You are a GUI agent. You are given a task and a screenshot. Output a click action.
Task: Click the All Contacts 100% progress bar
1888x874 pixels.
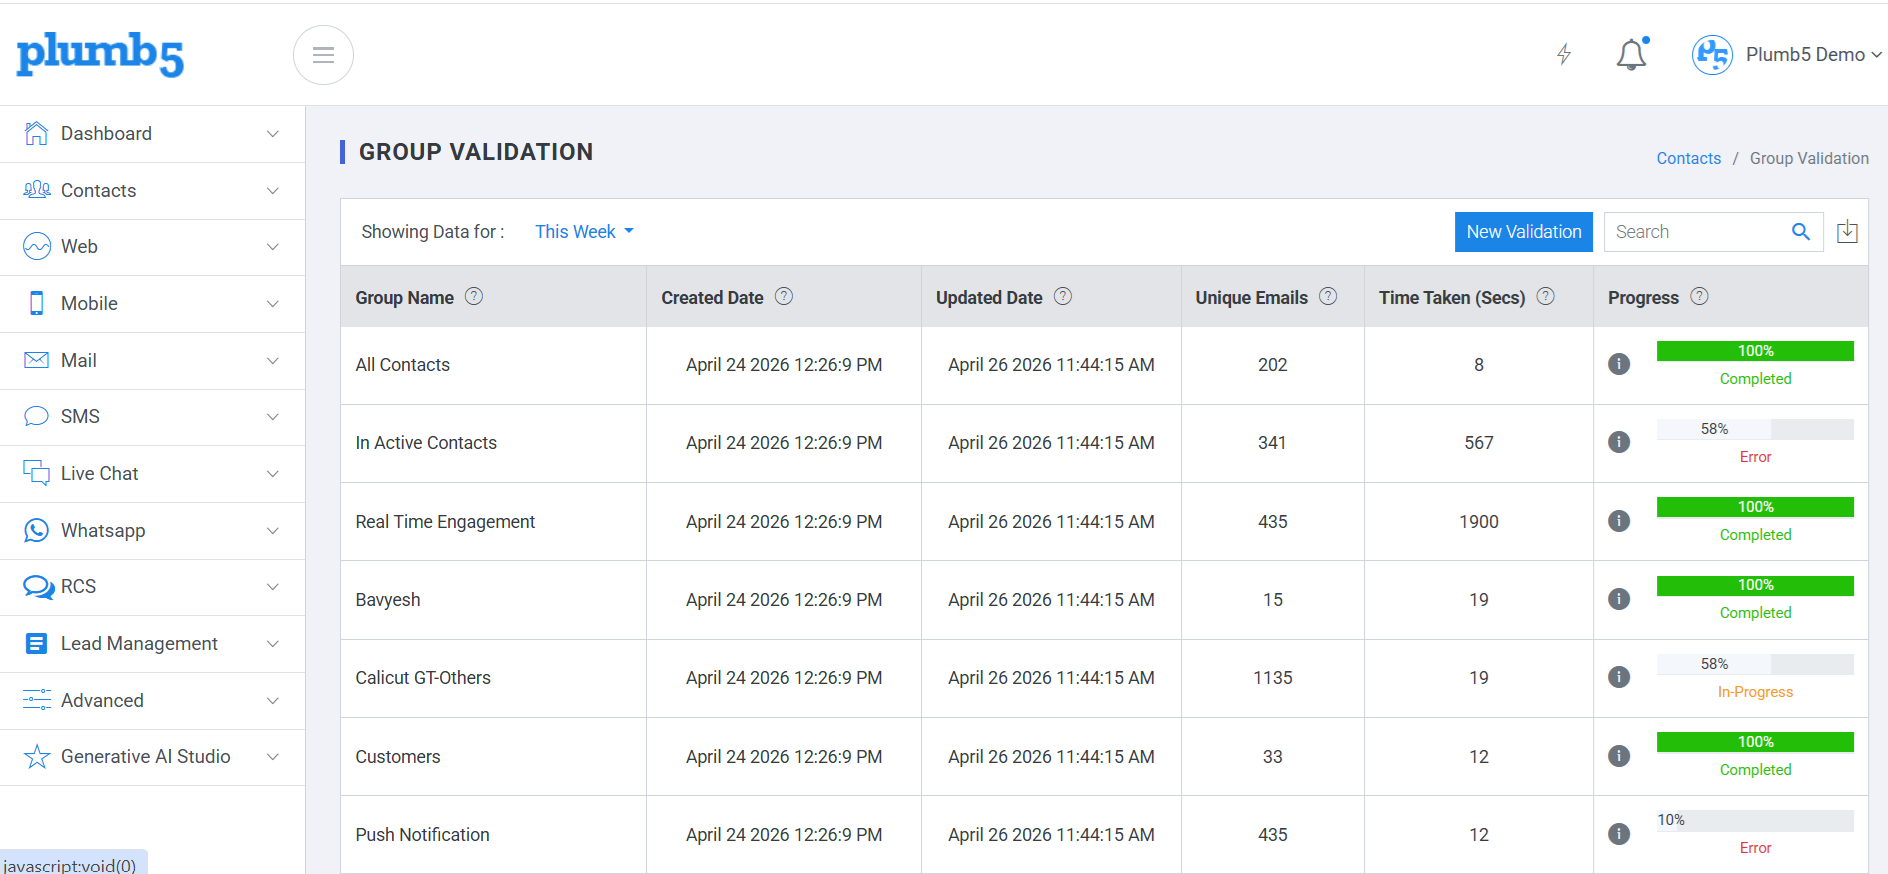tap(1755, 351)
